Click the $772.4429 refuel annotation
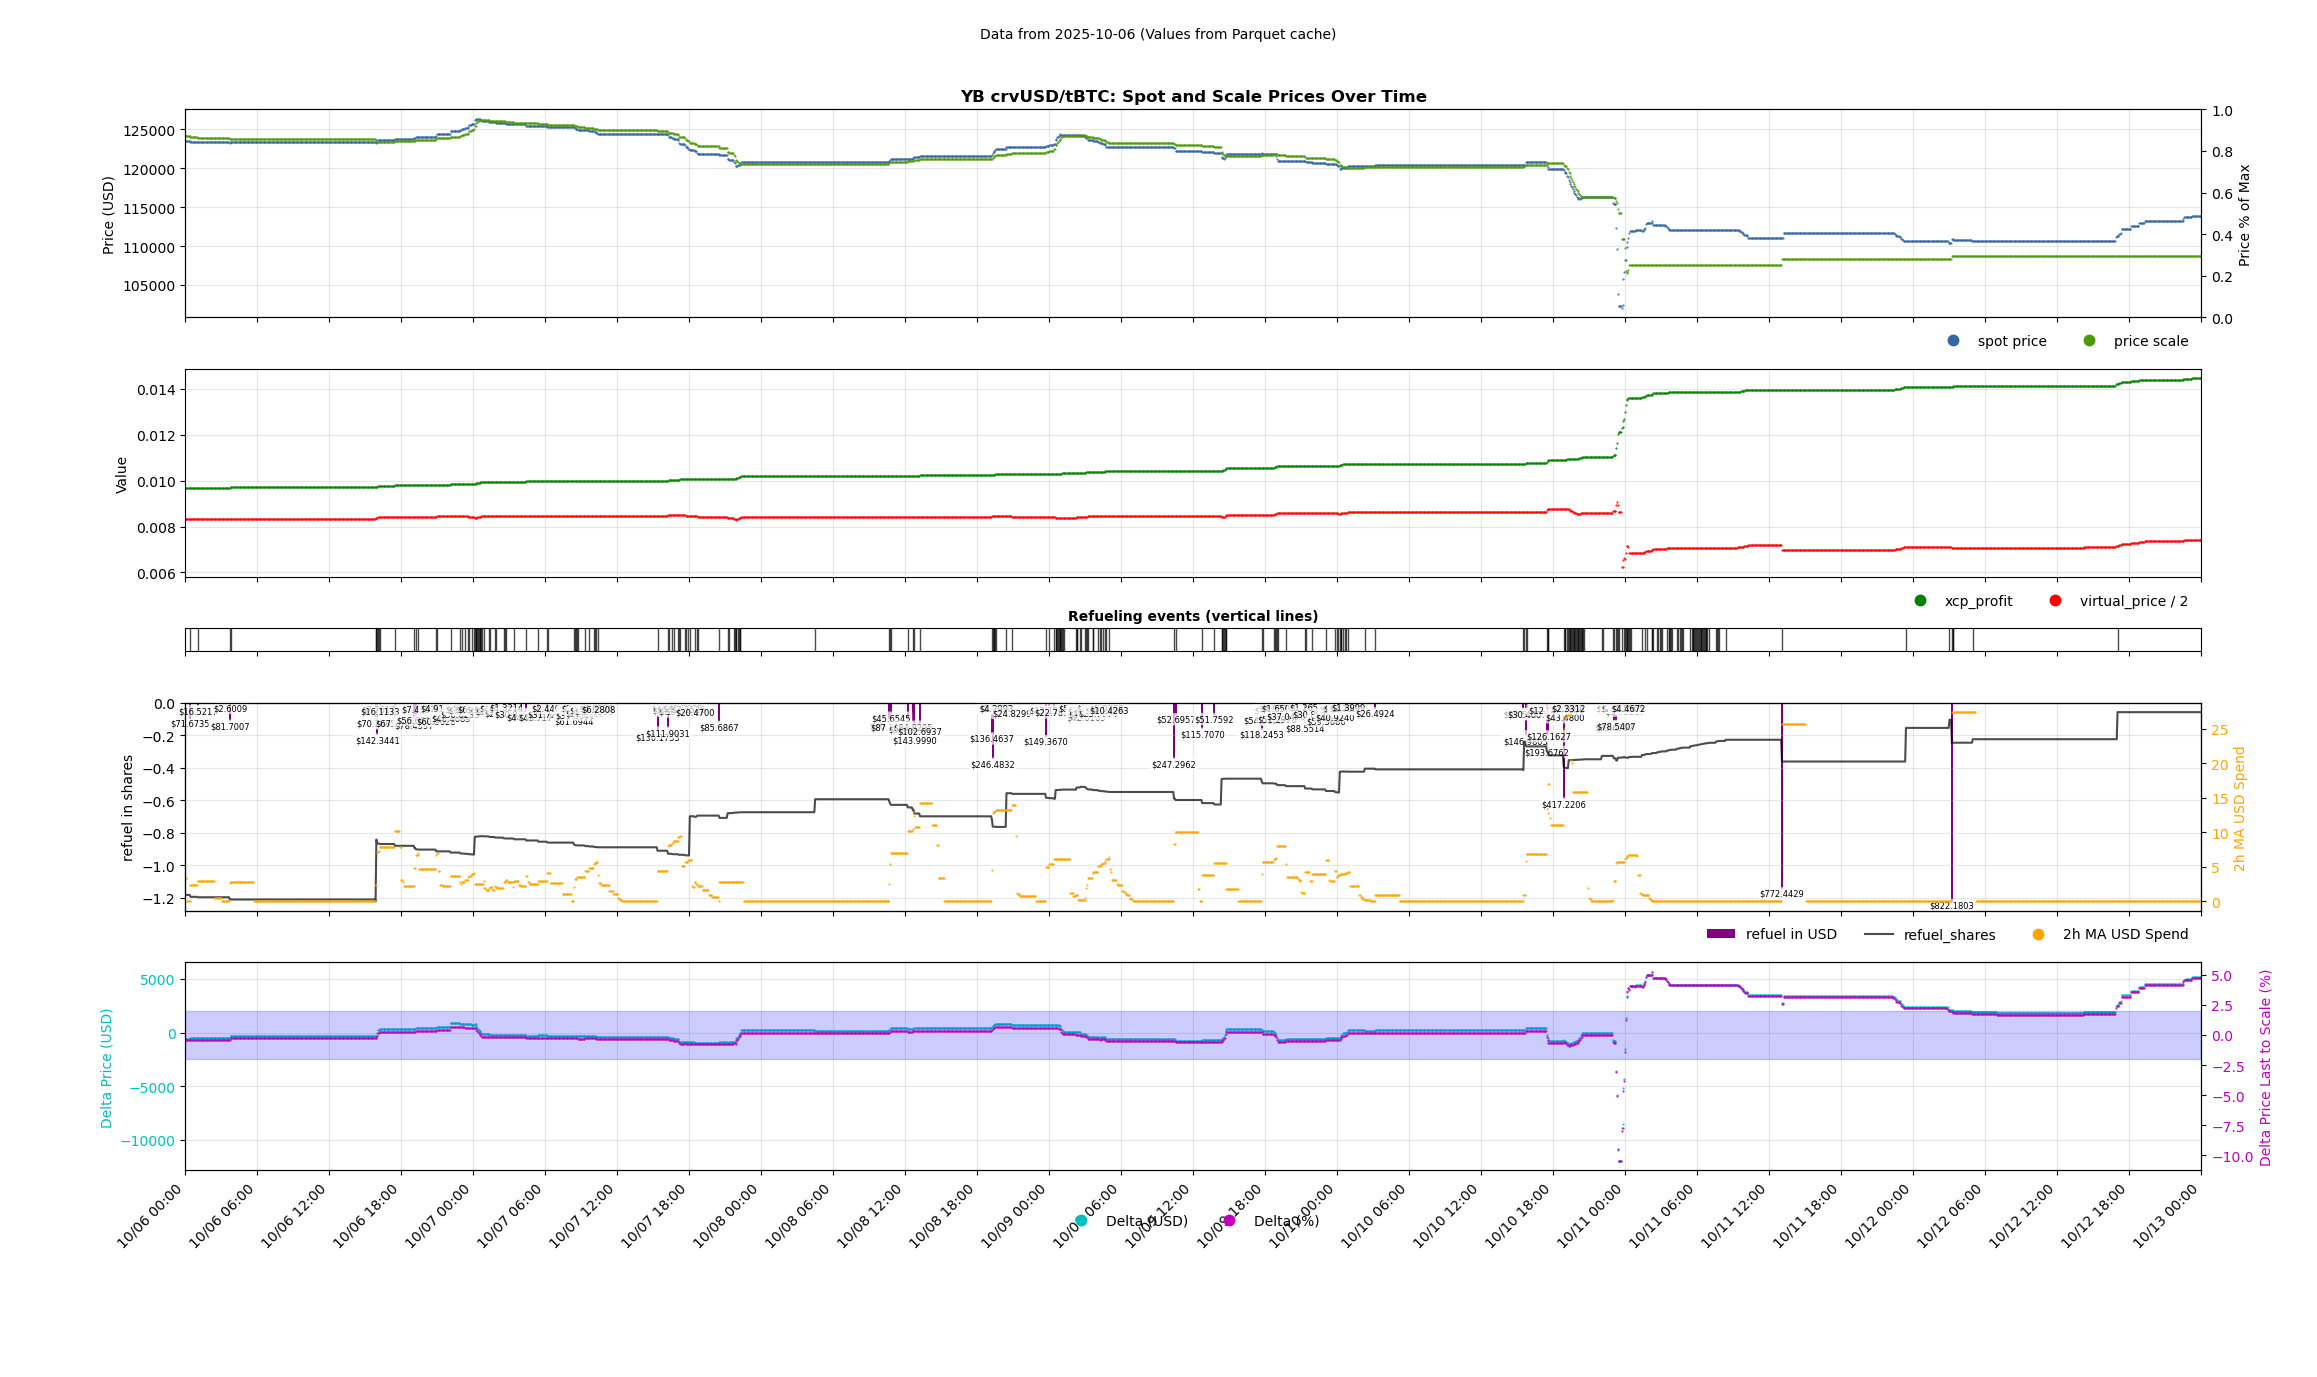The height and width of the screenshot is (1377, 2317). [1781, 894]
